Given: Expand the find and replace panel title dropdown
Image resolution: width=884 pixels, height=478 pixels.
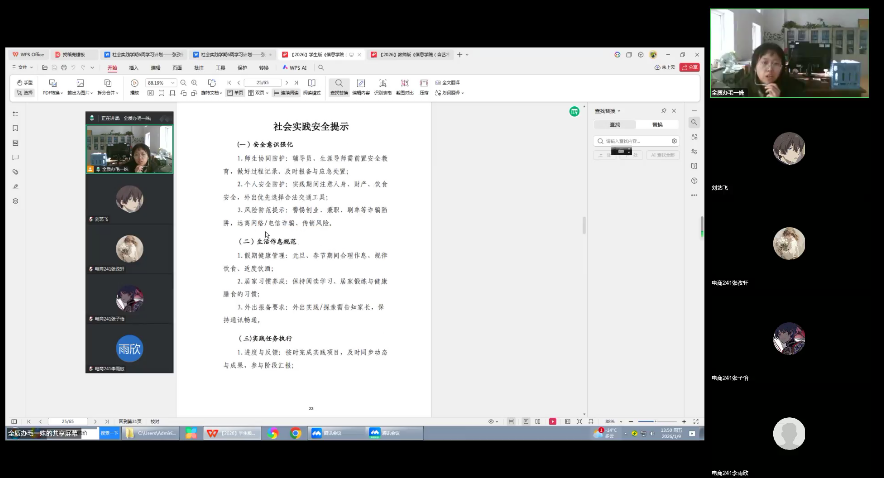Looking at the screenshot, I should point(619,110).
